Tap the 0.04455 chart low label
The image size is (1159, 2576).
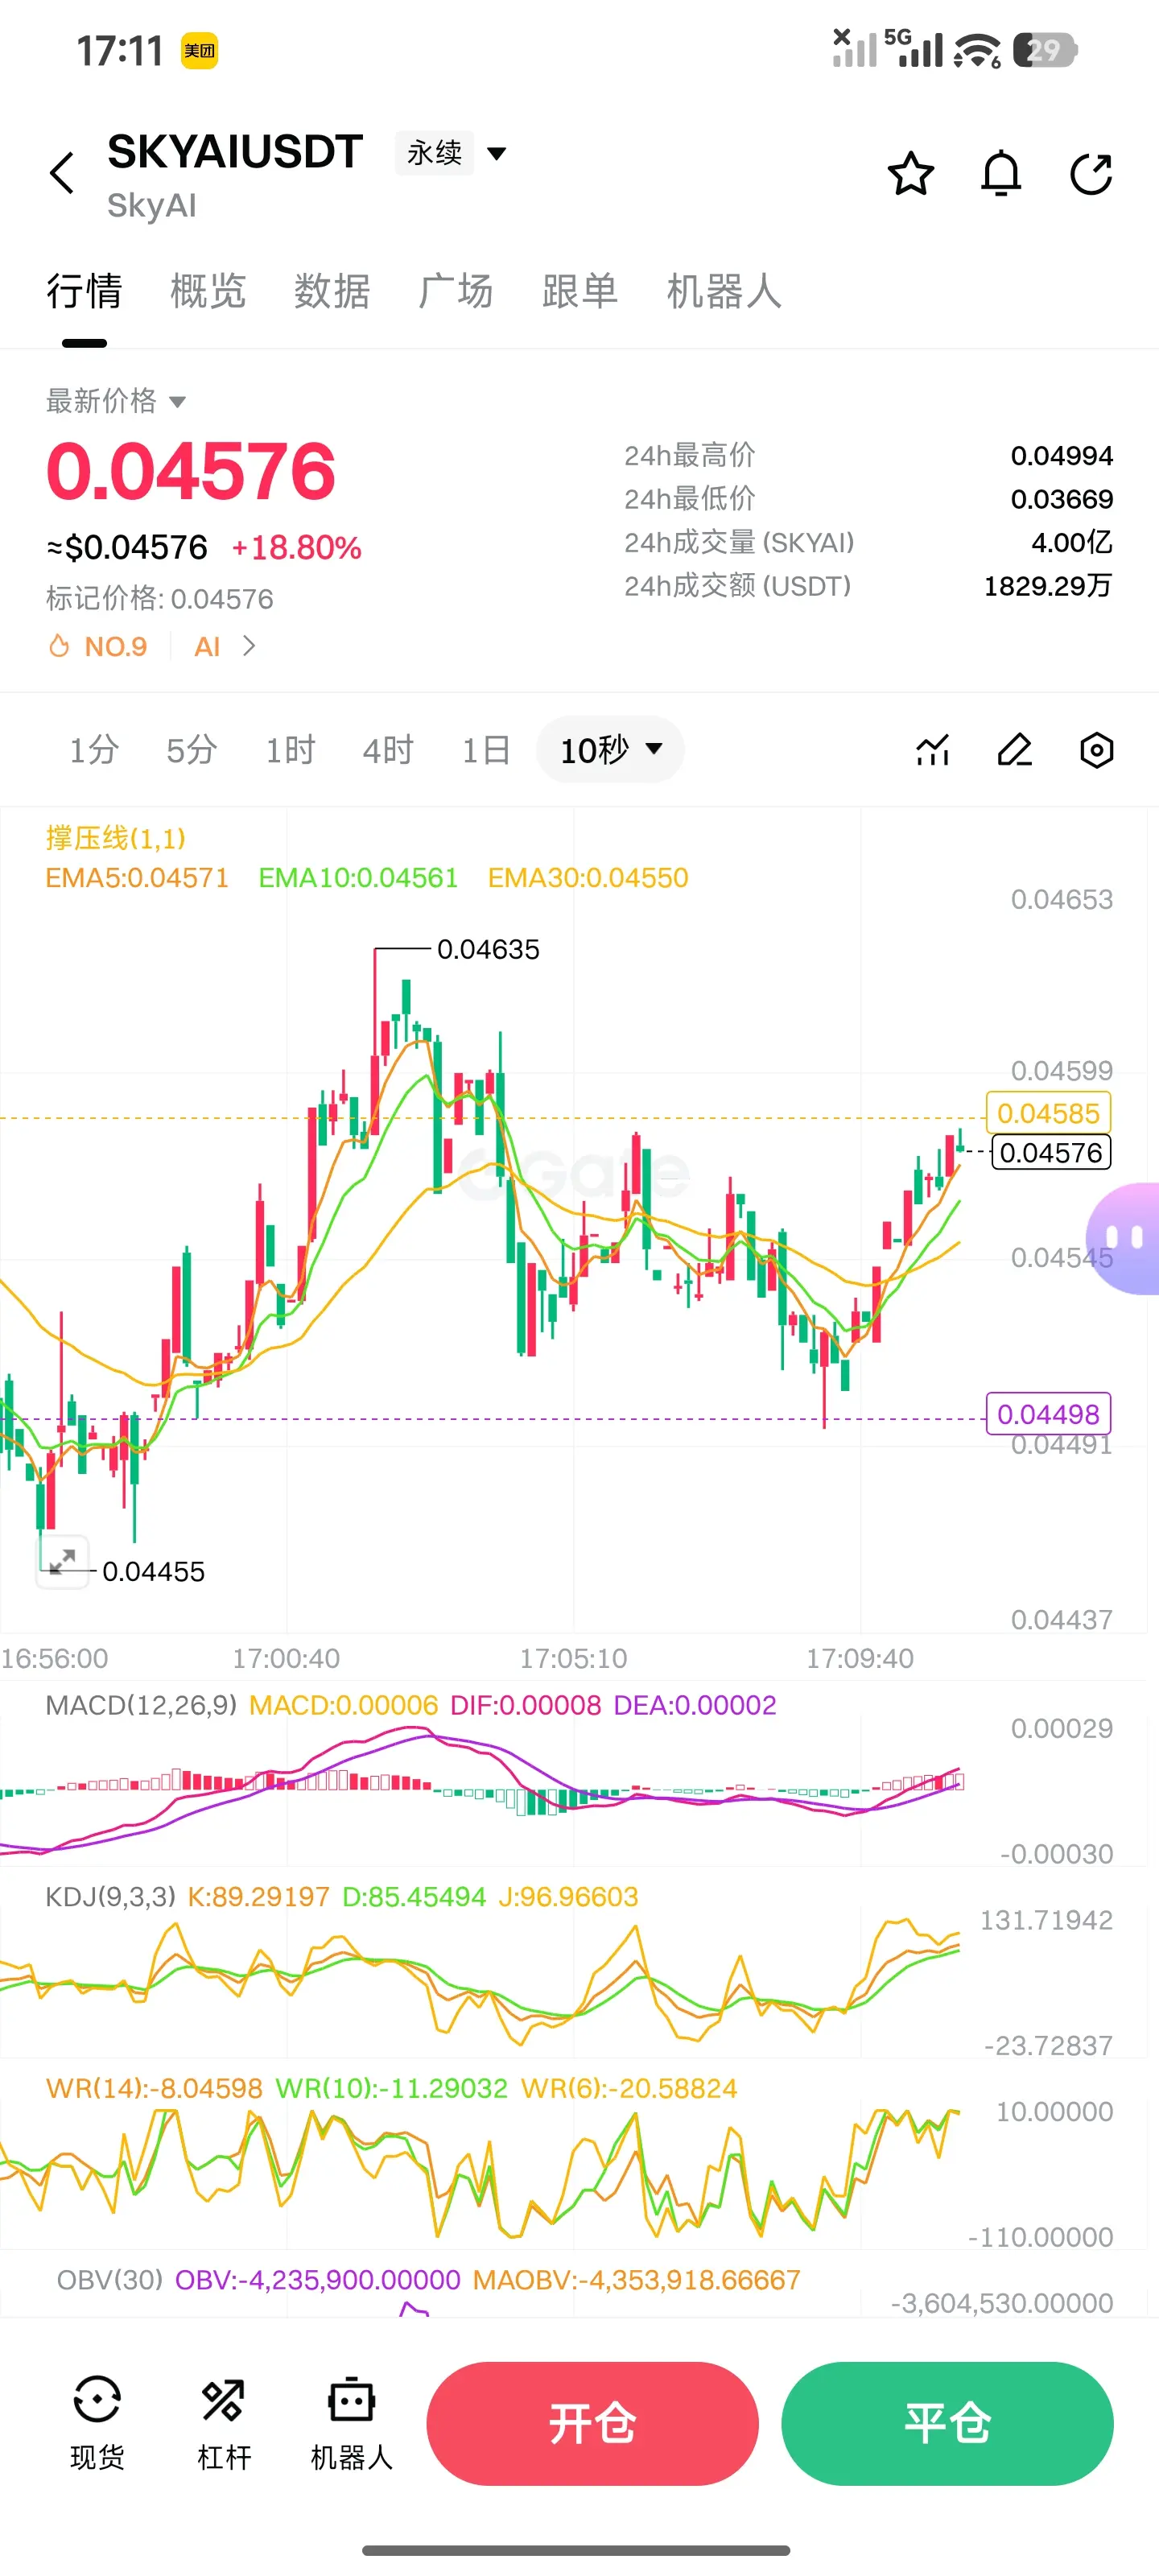coord(153,1572)
